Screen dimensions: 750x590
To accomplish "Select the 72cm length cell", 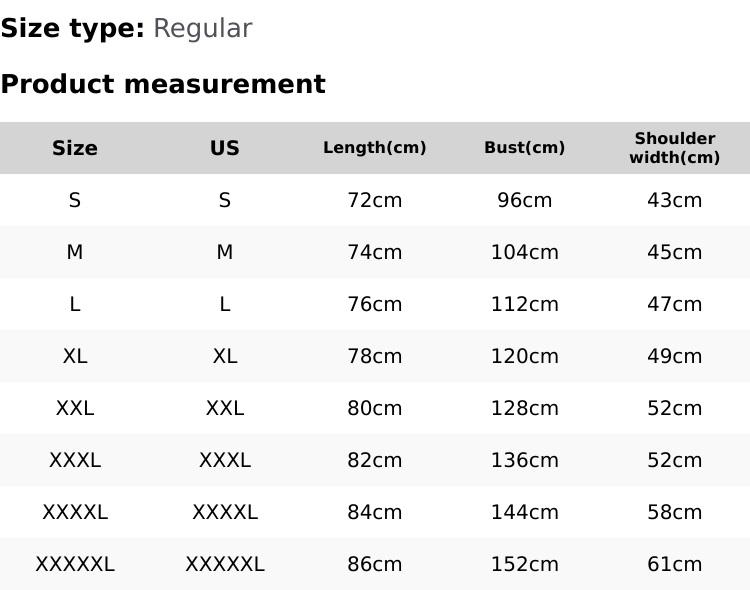I will (x=375, y=200).
